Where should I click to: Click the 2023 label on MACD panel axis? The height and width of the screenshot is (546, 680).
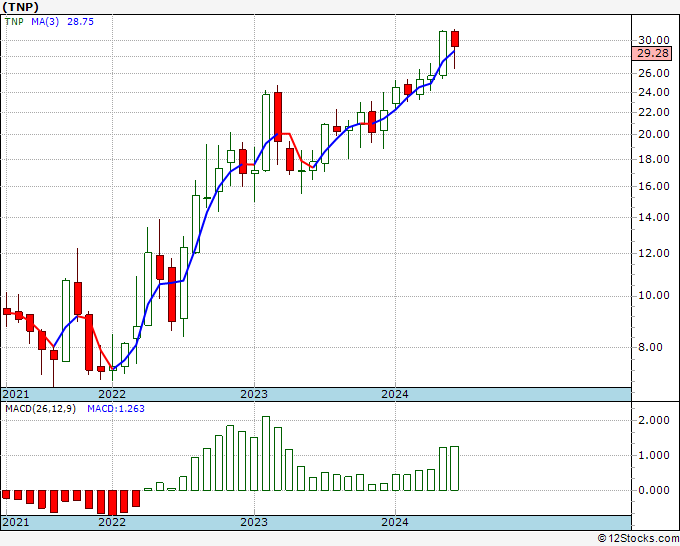254,522
